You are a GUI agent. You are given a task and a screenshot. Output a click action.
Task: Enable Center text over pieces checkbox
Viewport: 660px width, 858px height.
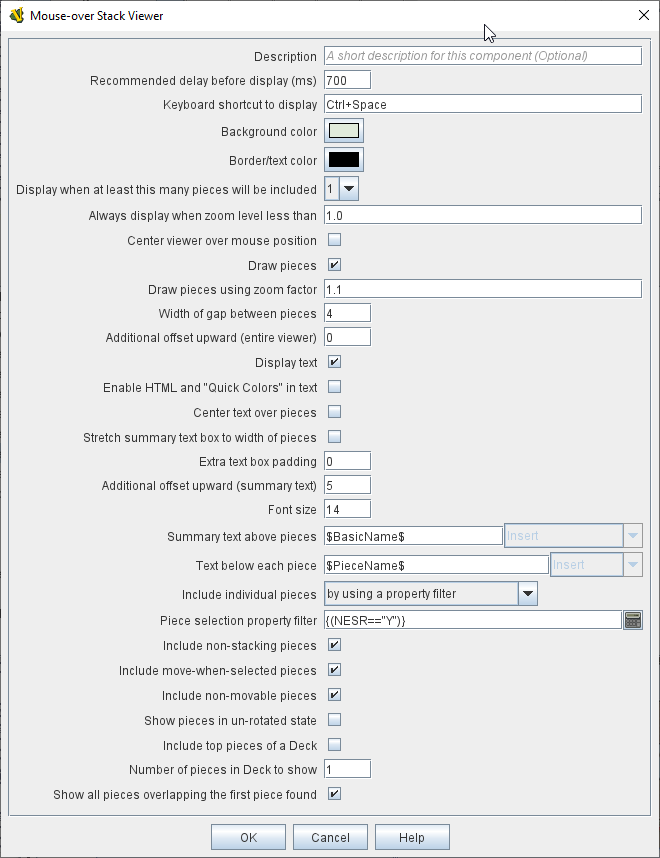(x=334, y=411)
